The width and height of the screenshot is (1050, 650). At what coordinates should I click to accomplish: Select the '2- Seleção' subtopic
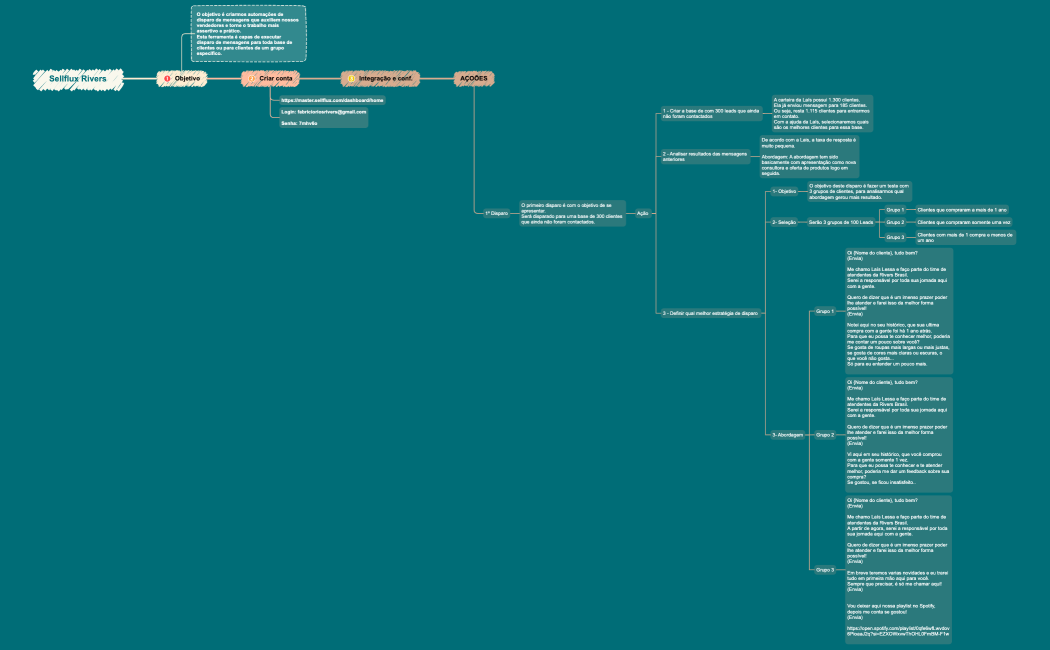click(784, 222)
